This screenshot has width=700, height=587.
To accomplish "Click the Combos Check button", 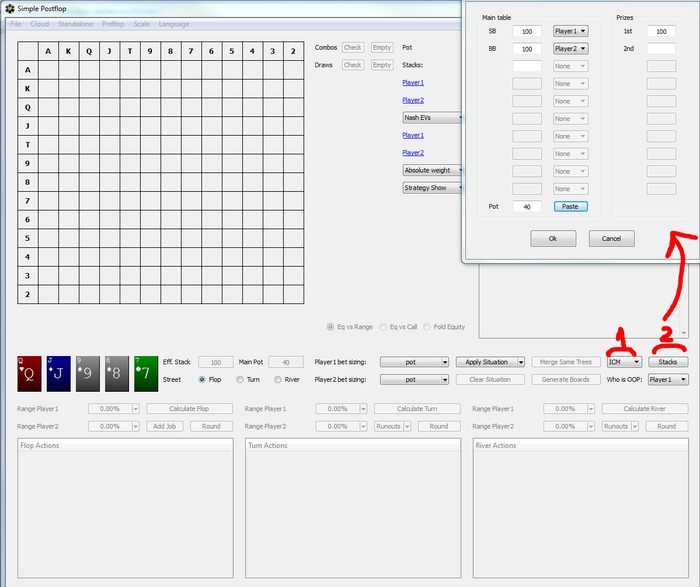I will [353, 47].
